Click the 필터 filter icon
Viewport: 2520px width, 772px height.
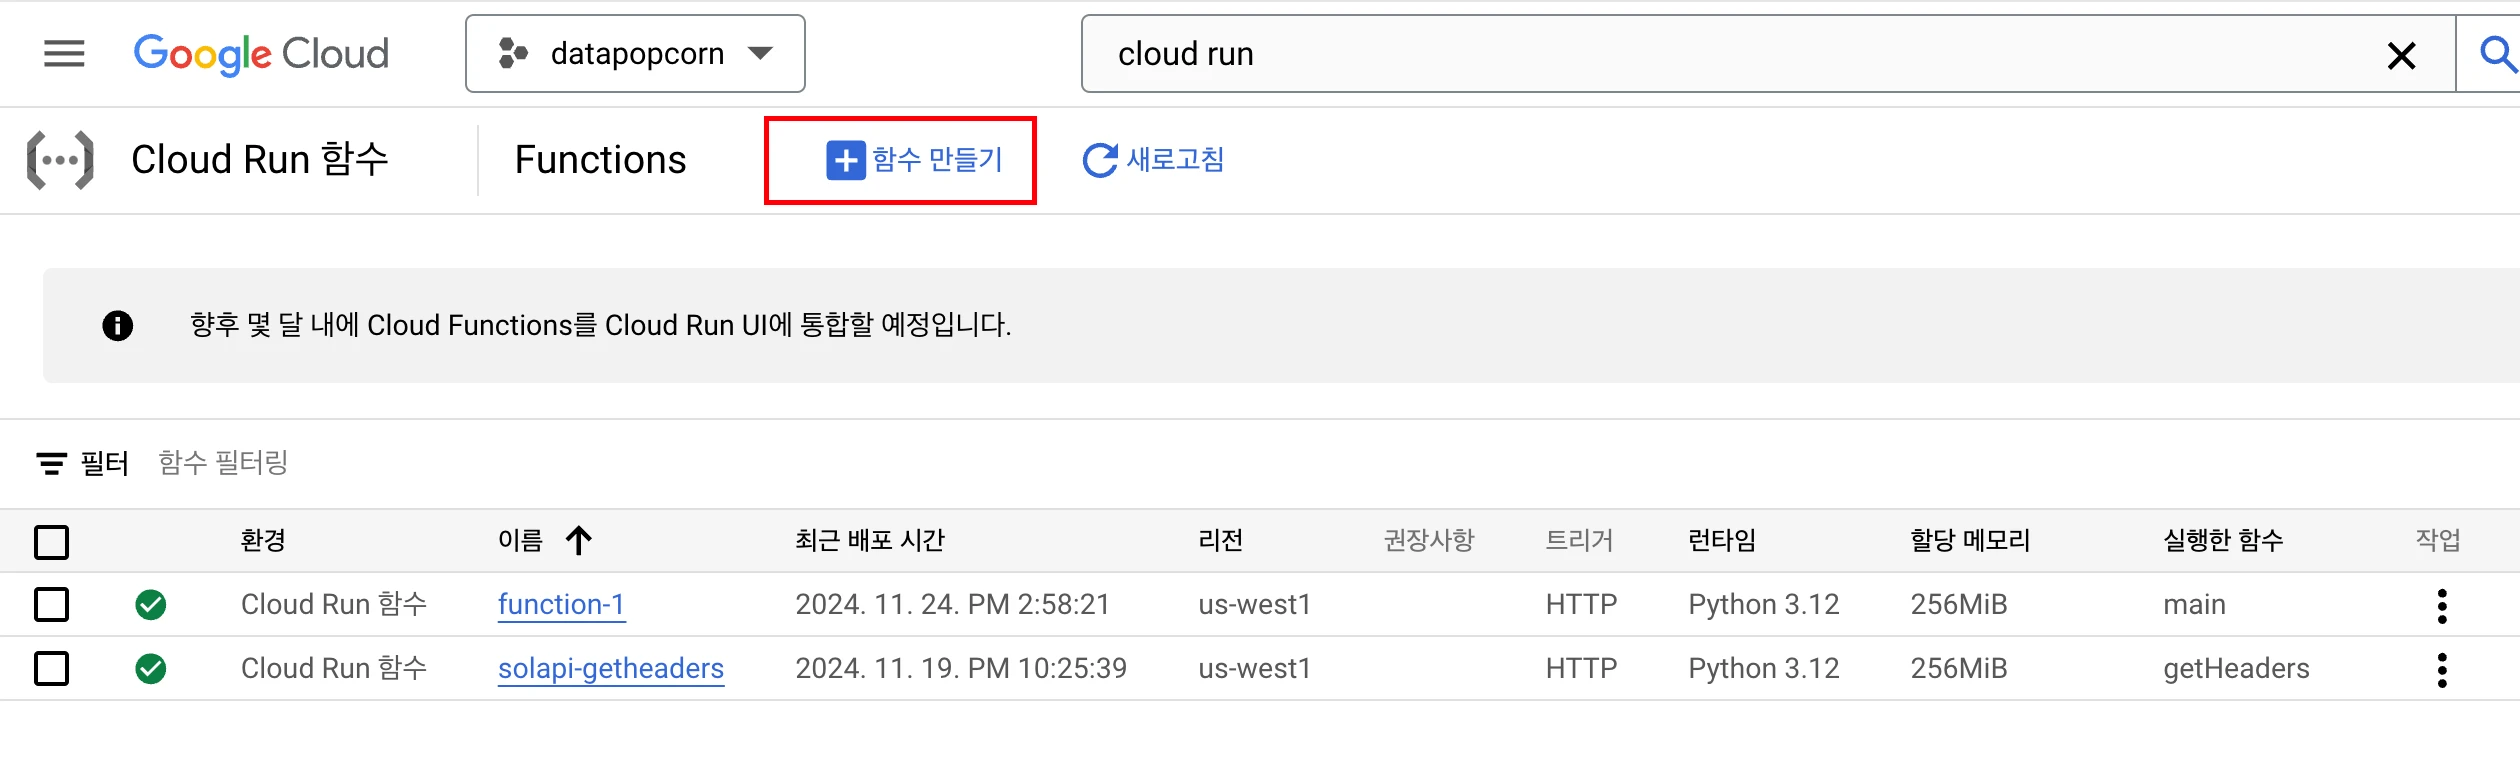(52, 463)
